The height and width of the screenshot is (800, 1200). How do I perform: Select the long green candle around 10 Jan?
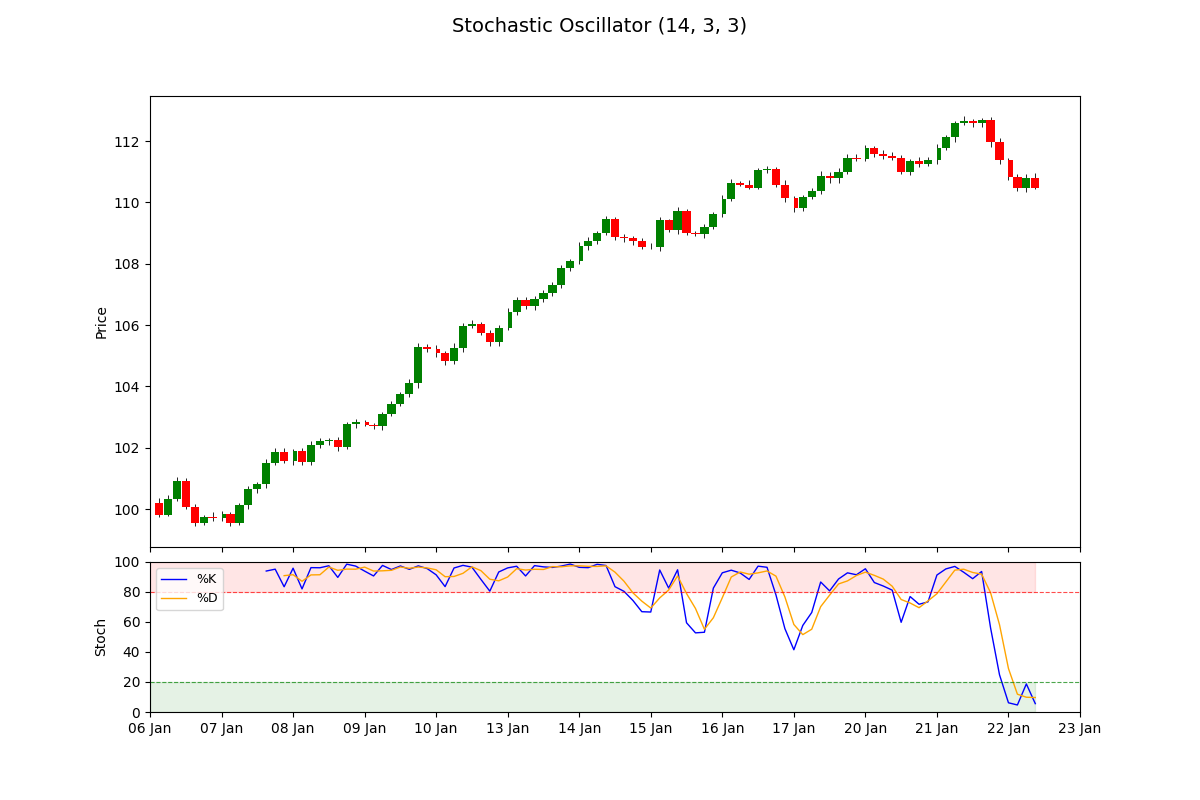pyautogui.click(x=417, y=365)
